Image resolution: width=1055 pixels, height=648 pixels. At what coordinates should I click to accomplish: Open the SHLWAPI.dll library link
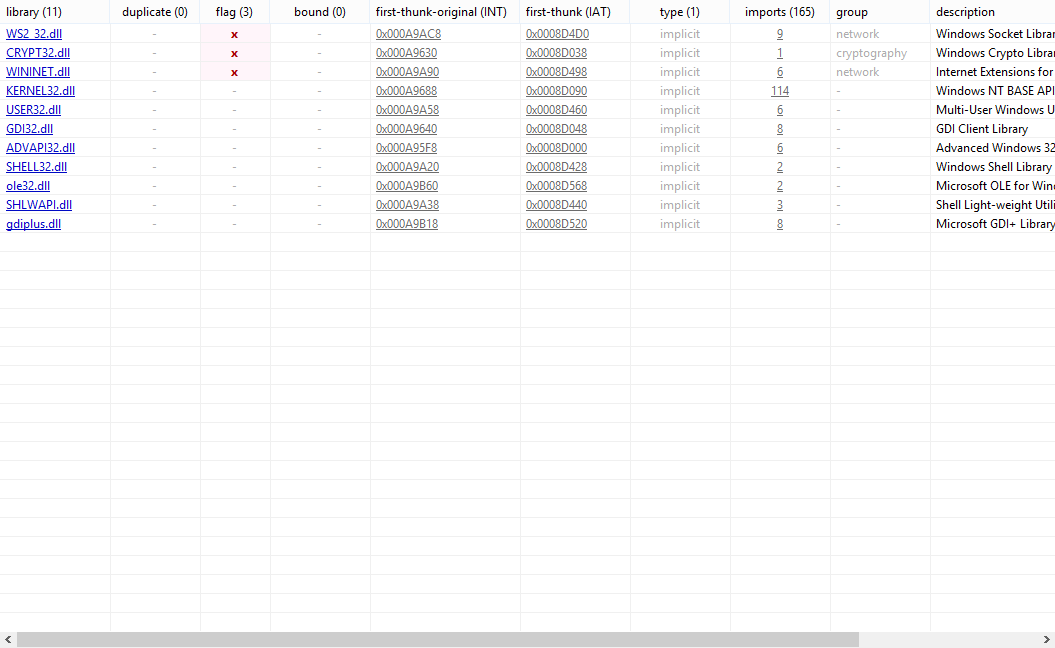(x=39, y=205)
